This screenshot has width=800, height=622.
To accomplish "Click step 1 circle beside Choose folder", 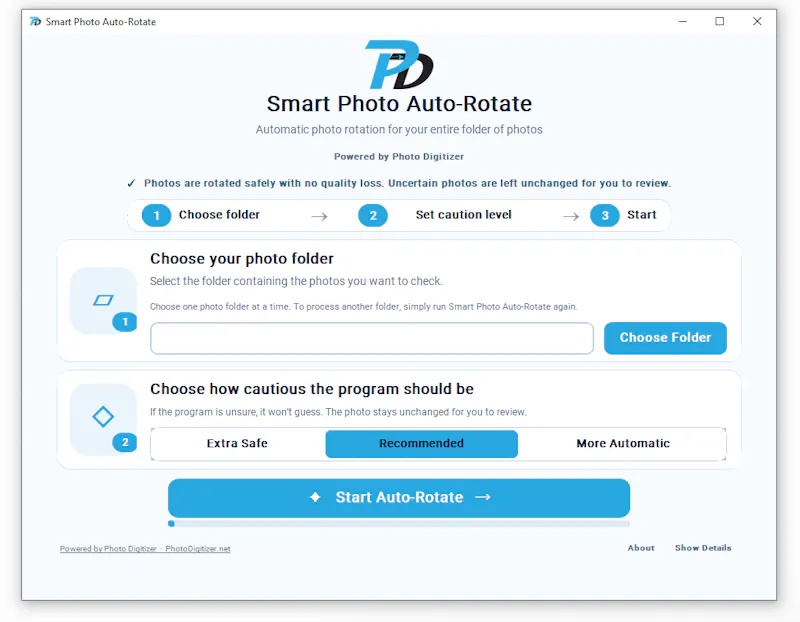I will click(x=156, y=215).
